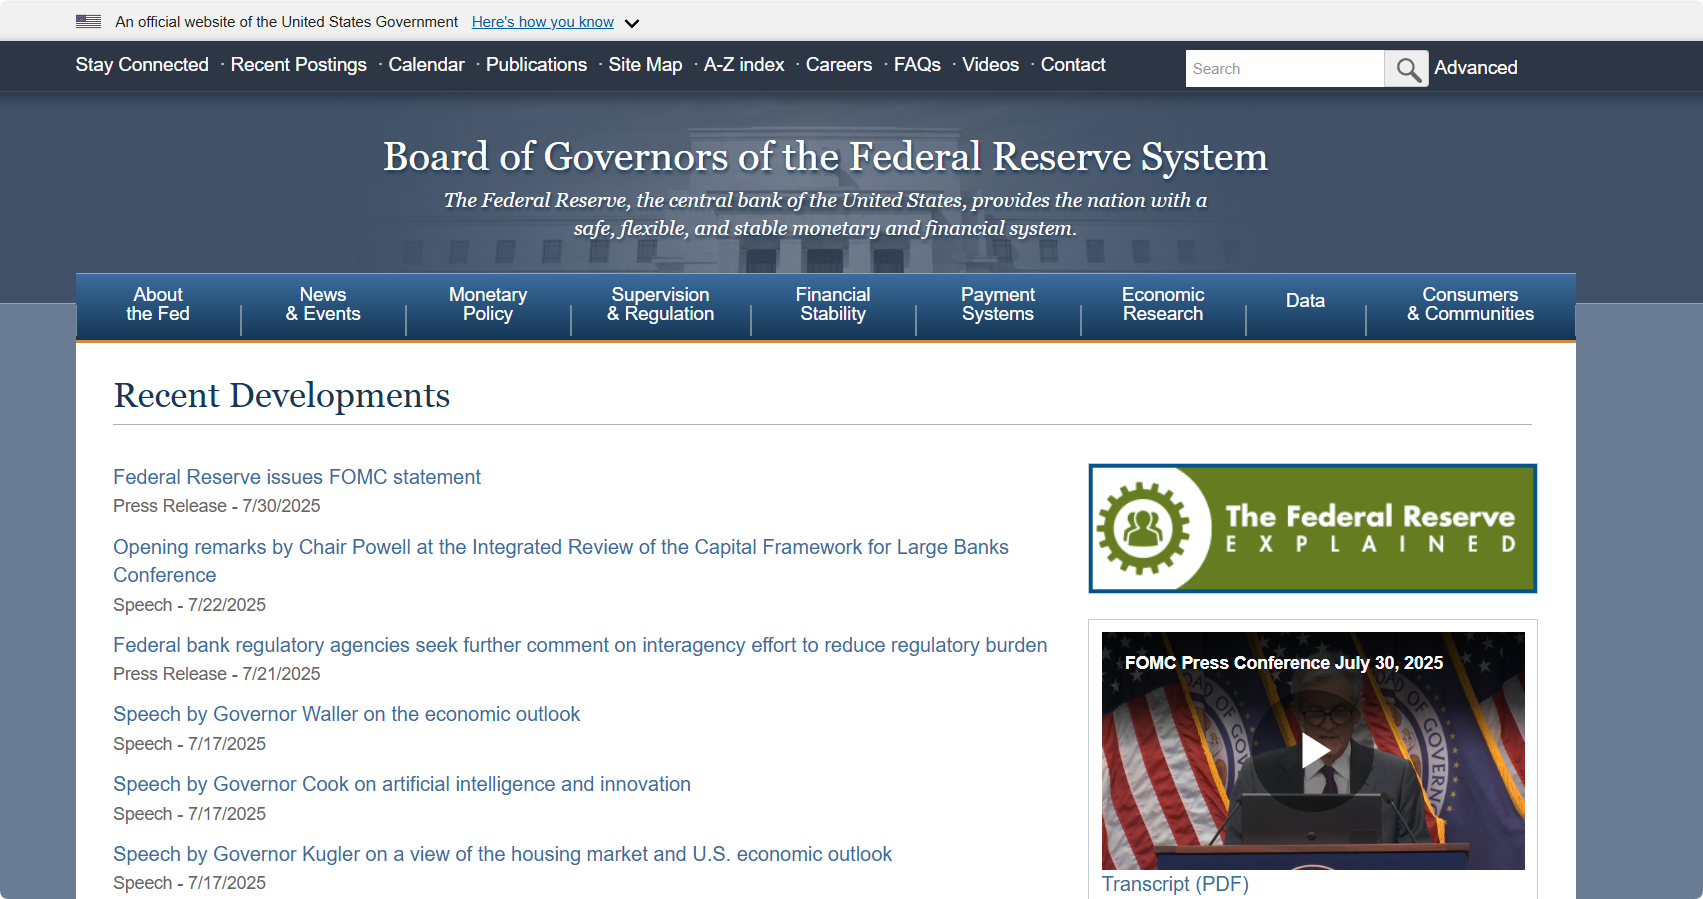Expand the 'Here's how you know' chevron
This screenshot has height=899, width=1703.
[x=631, y=23]
